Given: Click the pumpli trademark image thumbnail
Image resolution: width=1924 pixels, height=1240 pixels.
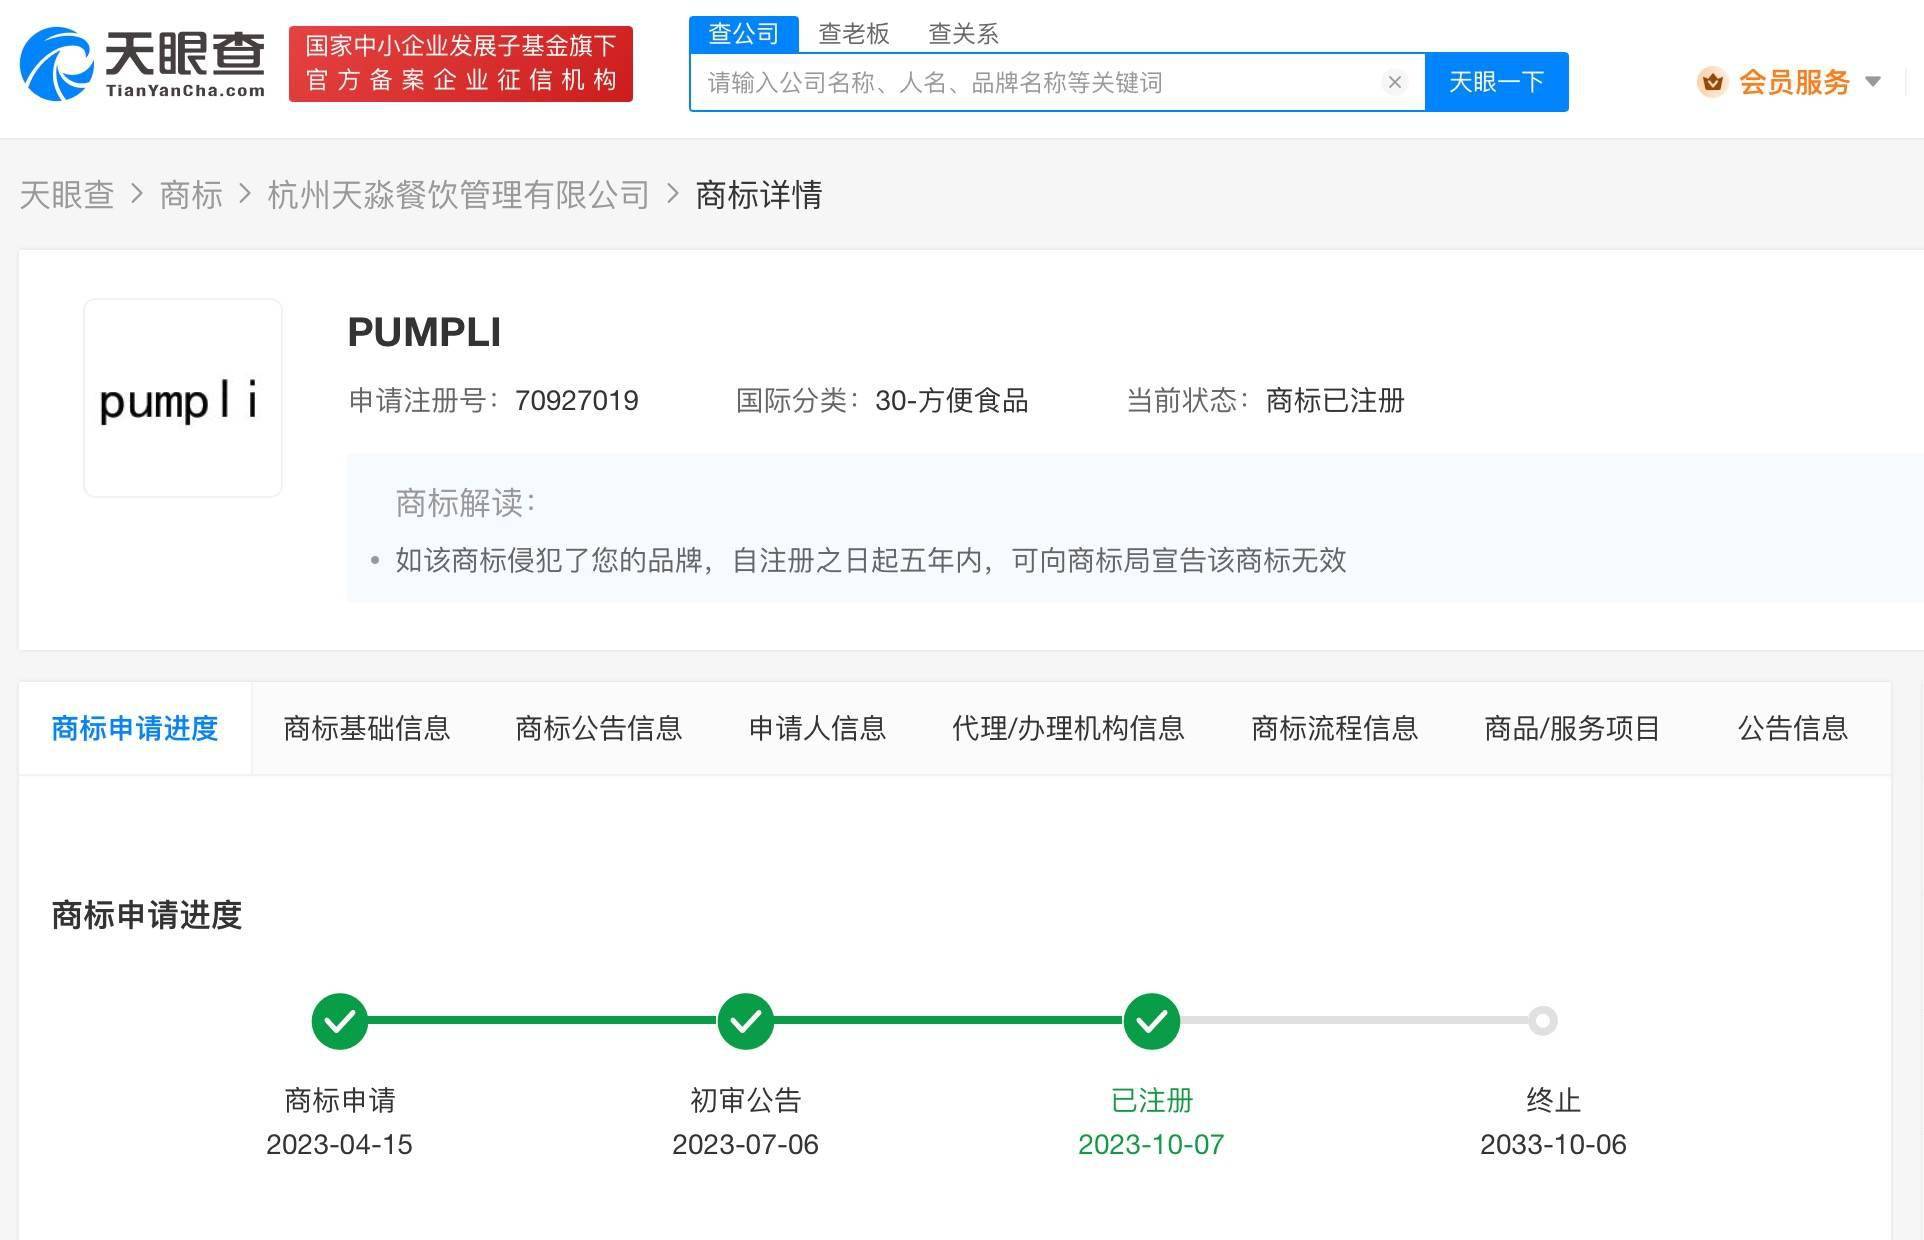Looking at the screenshot, I should point(183,398).
